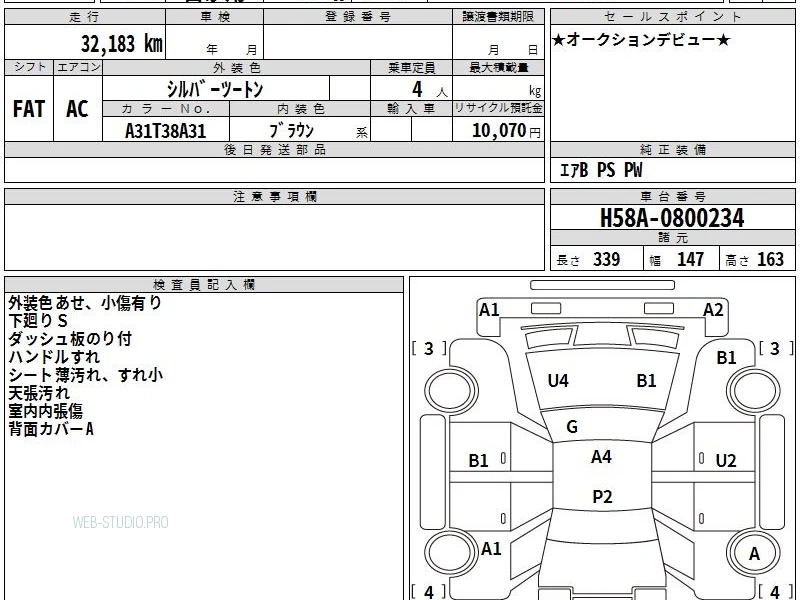The height and width of the screenshot is (600, 800).
Task: Select the G mark on the windshield
Action: pos(572,427)
